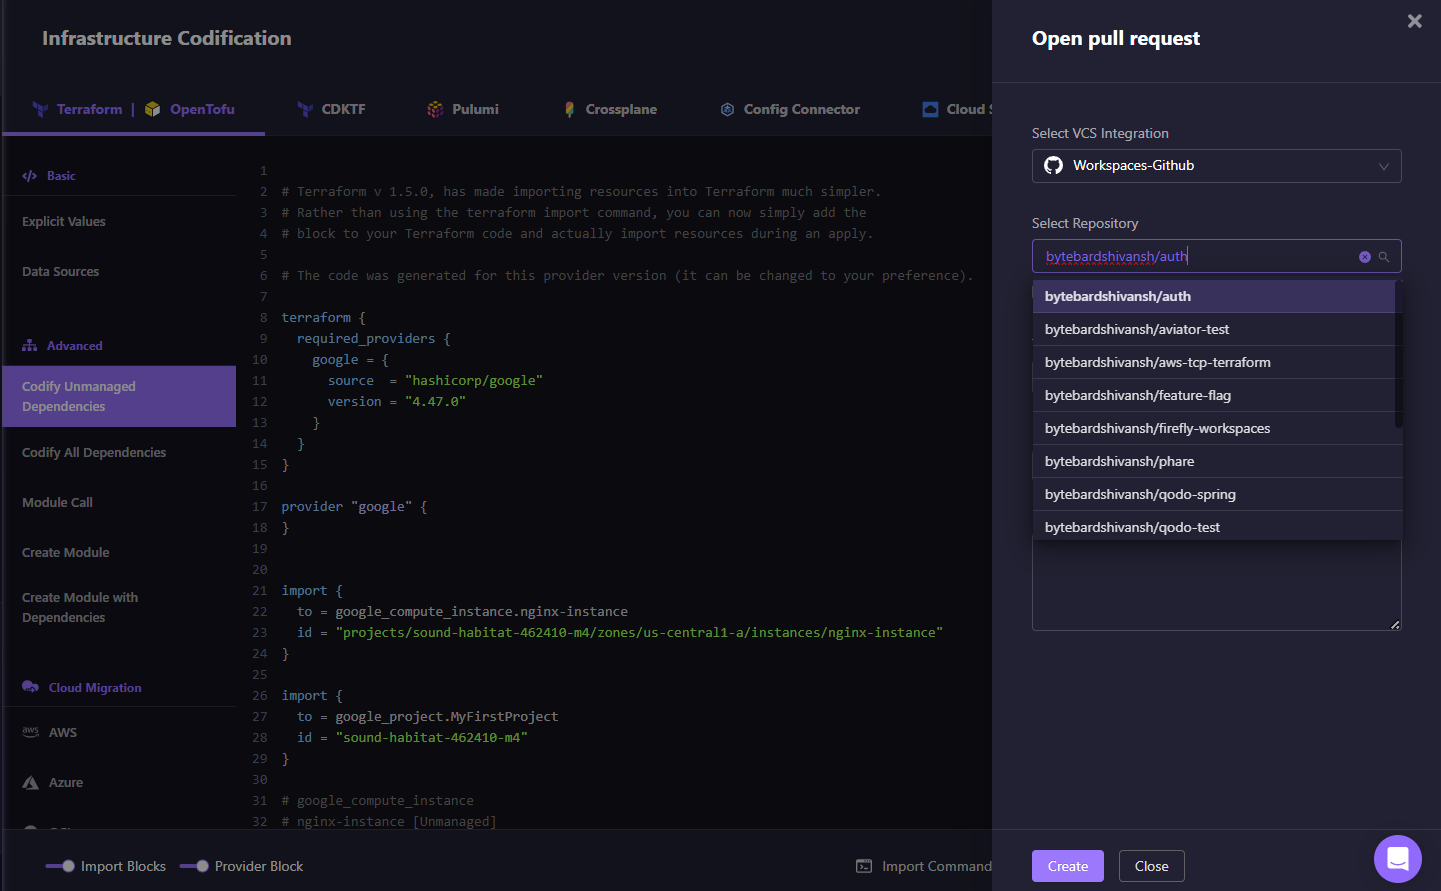Image resolution: width=1441 pixels, height=891 pixels.
Task: Click the Crossplane popsicle icon
Action: point(569,109)
